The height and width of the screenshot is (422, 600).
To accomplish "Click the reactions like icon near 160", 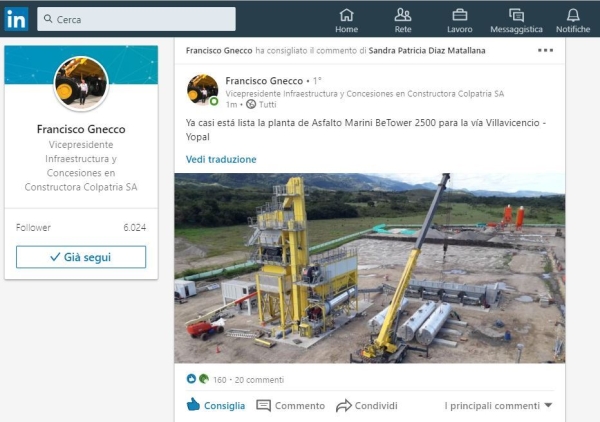I will coord(191,379).
